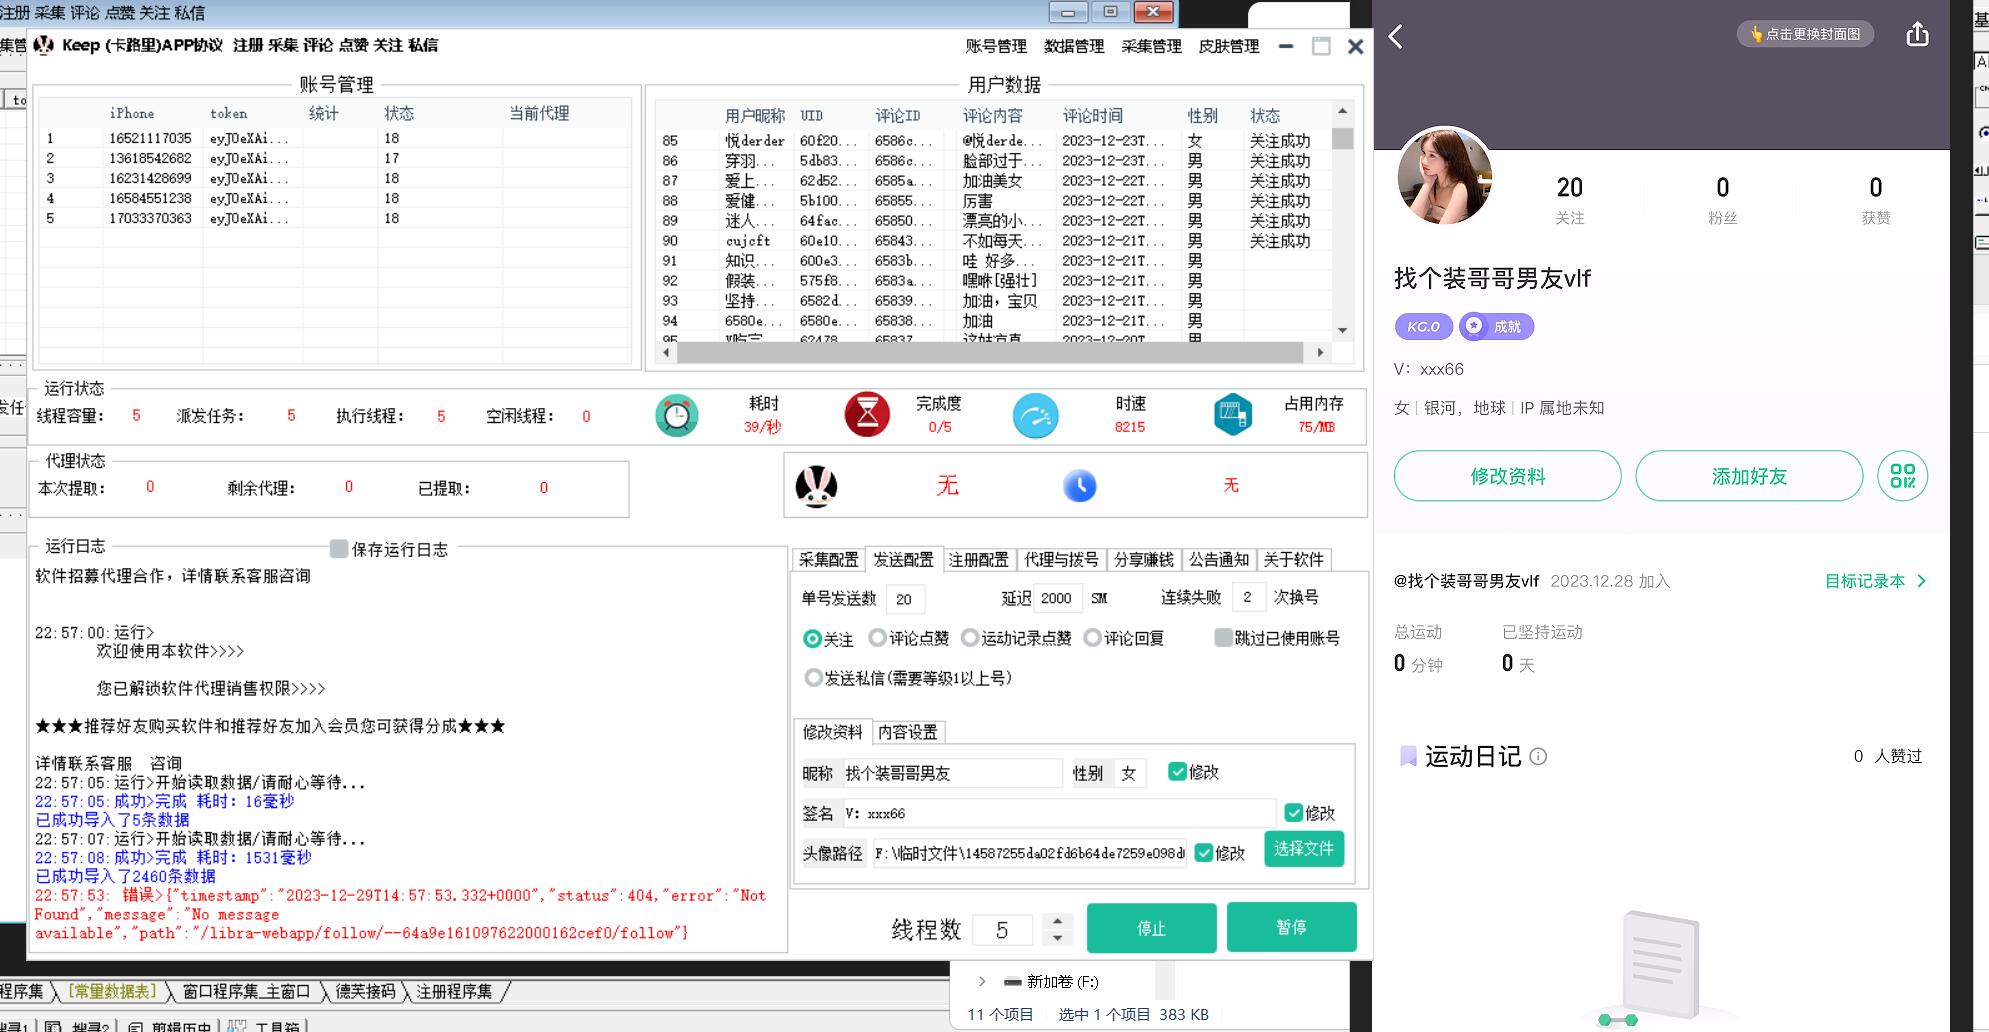1989x1032 pixels.
Task: Click the rabbit logo in proxy panel
Action: [x=816, y=486]
